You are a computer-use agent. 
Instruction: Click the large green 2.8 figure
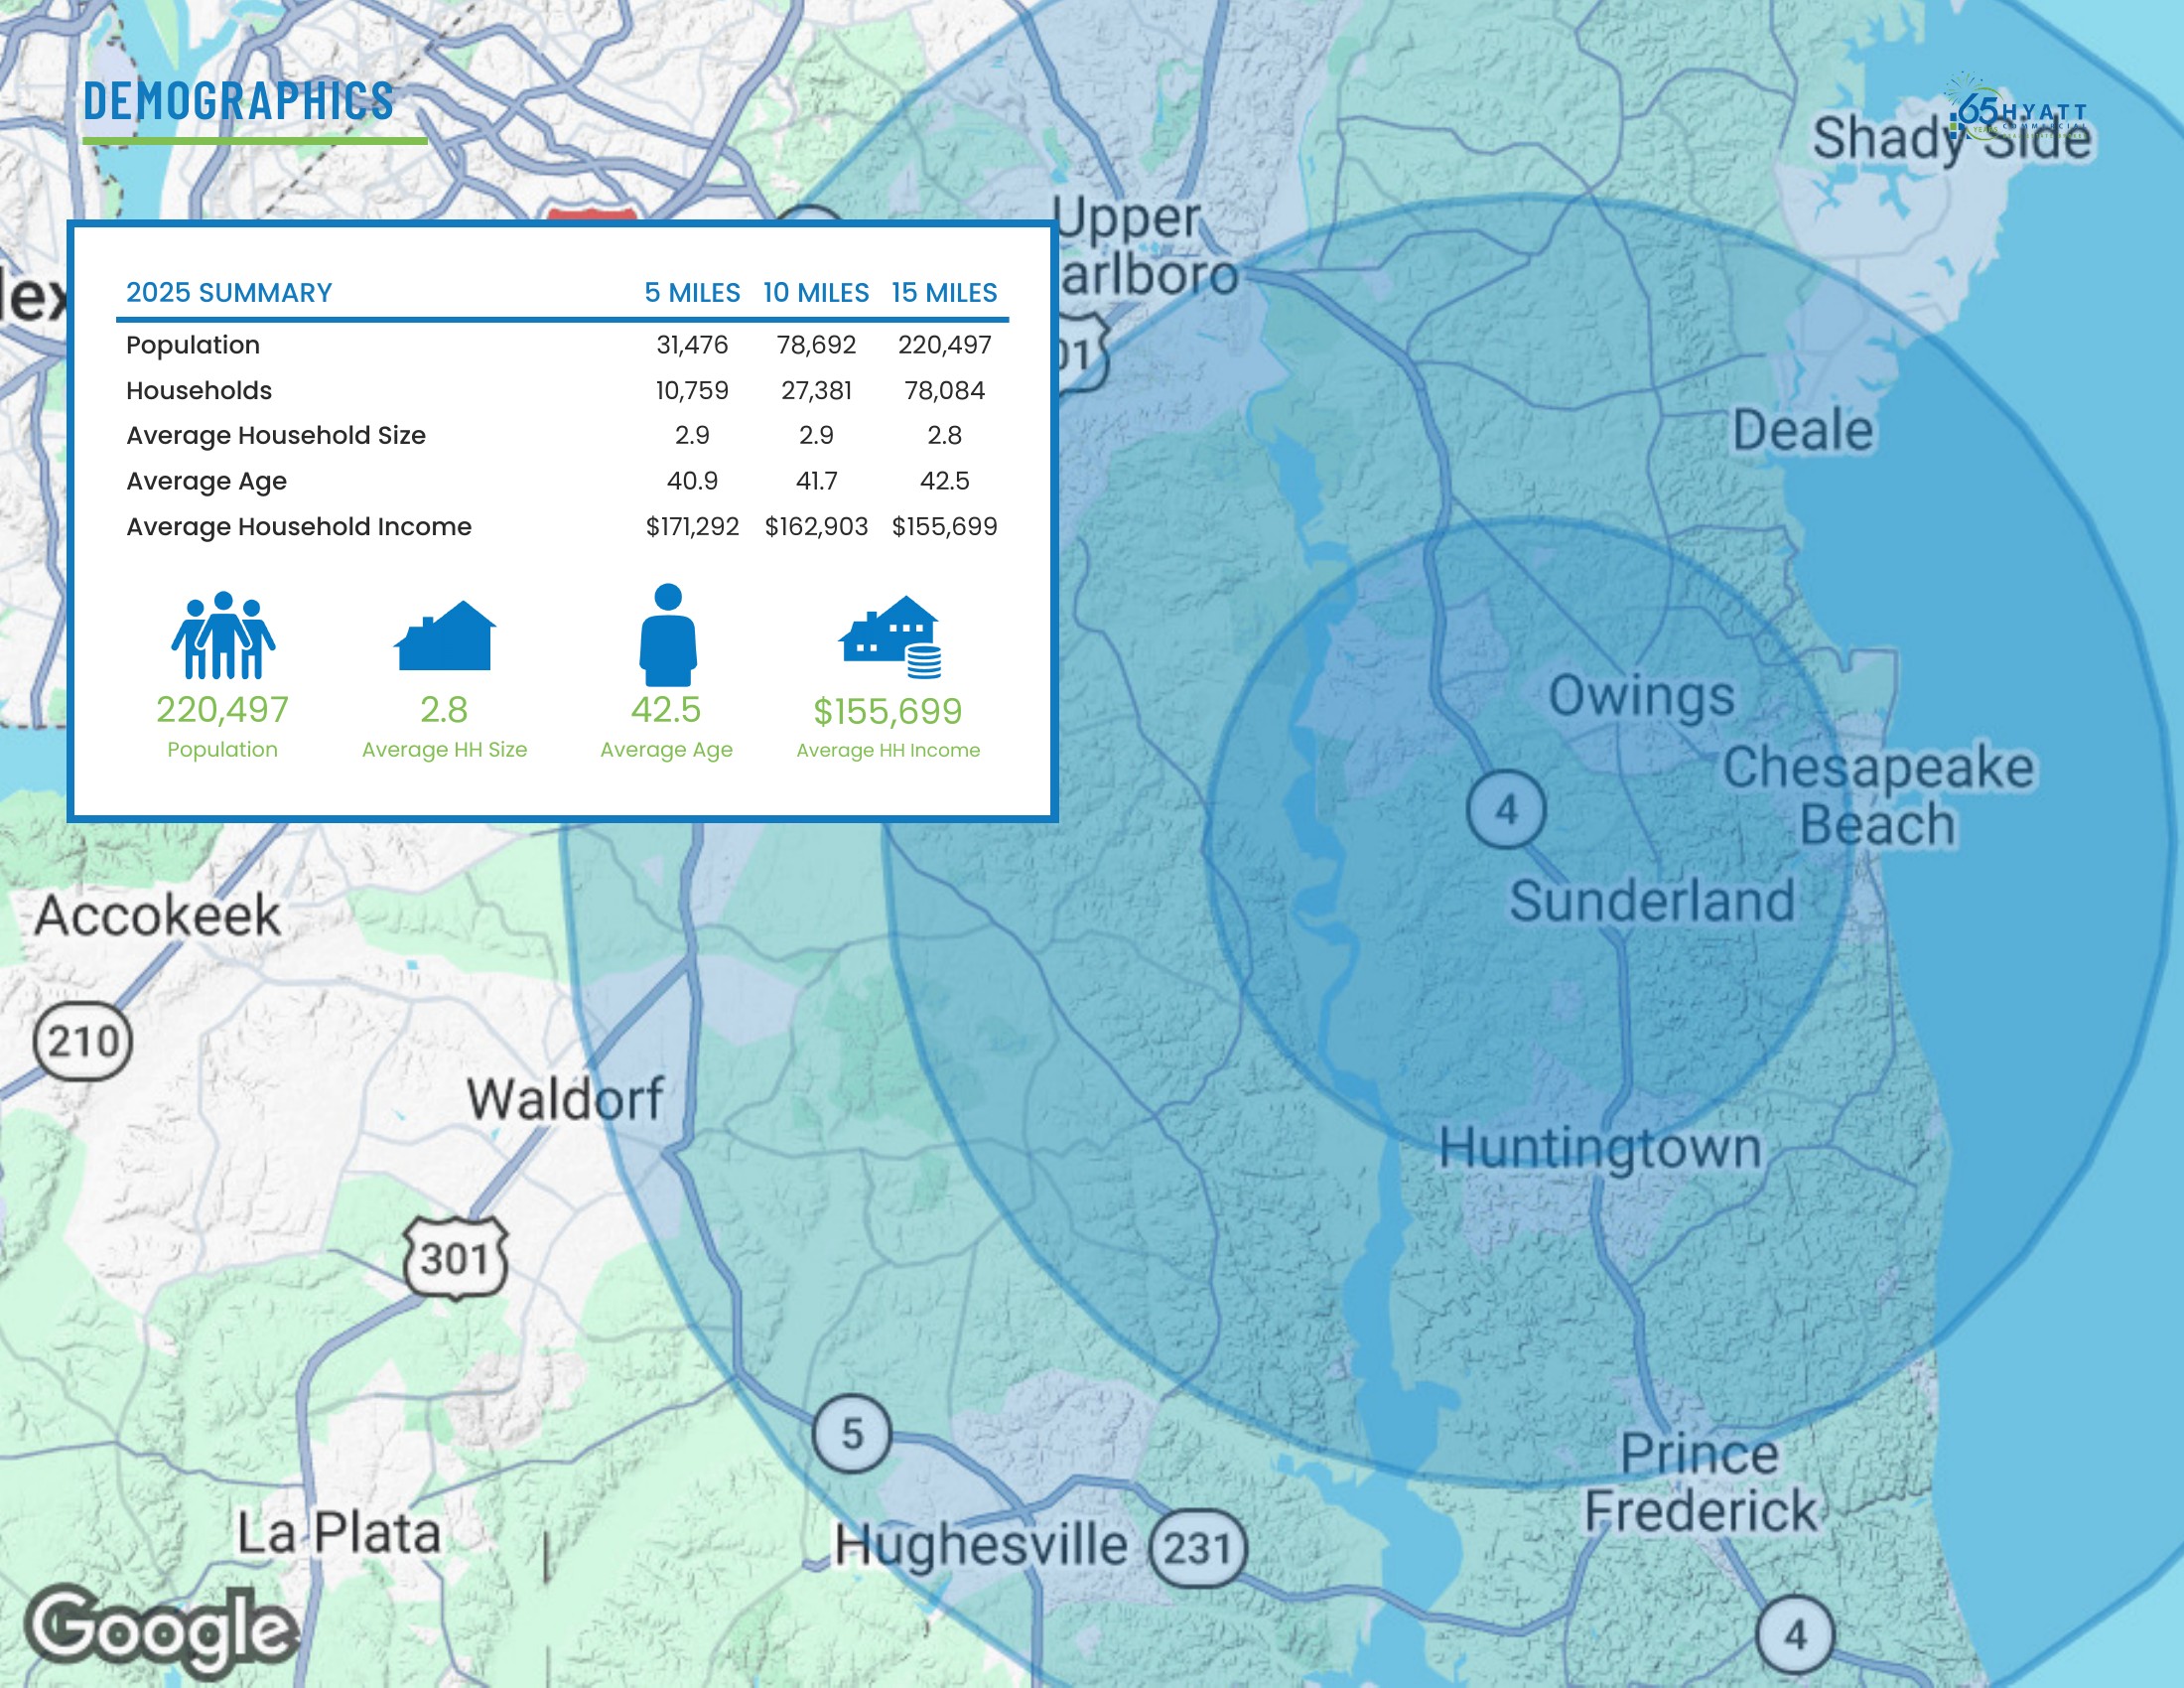pos(444,710)
